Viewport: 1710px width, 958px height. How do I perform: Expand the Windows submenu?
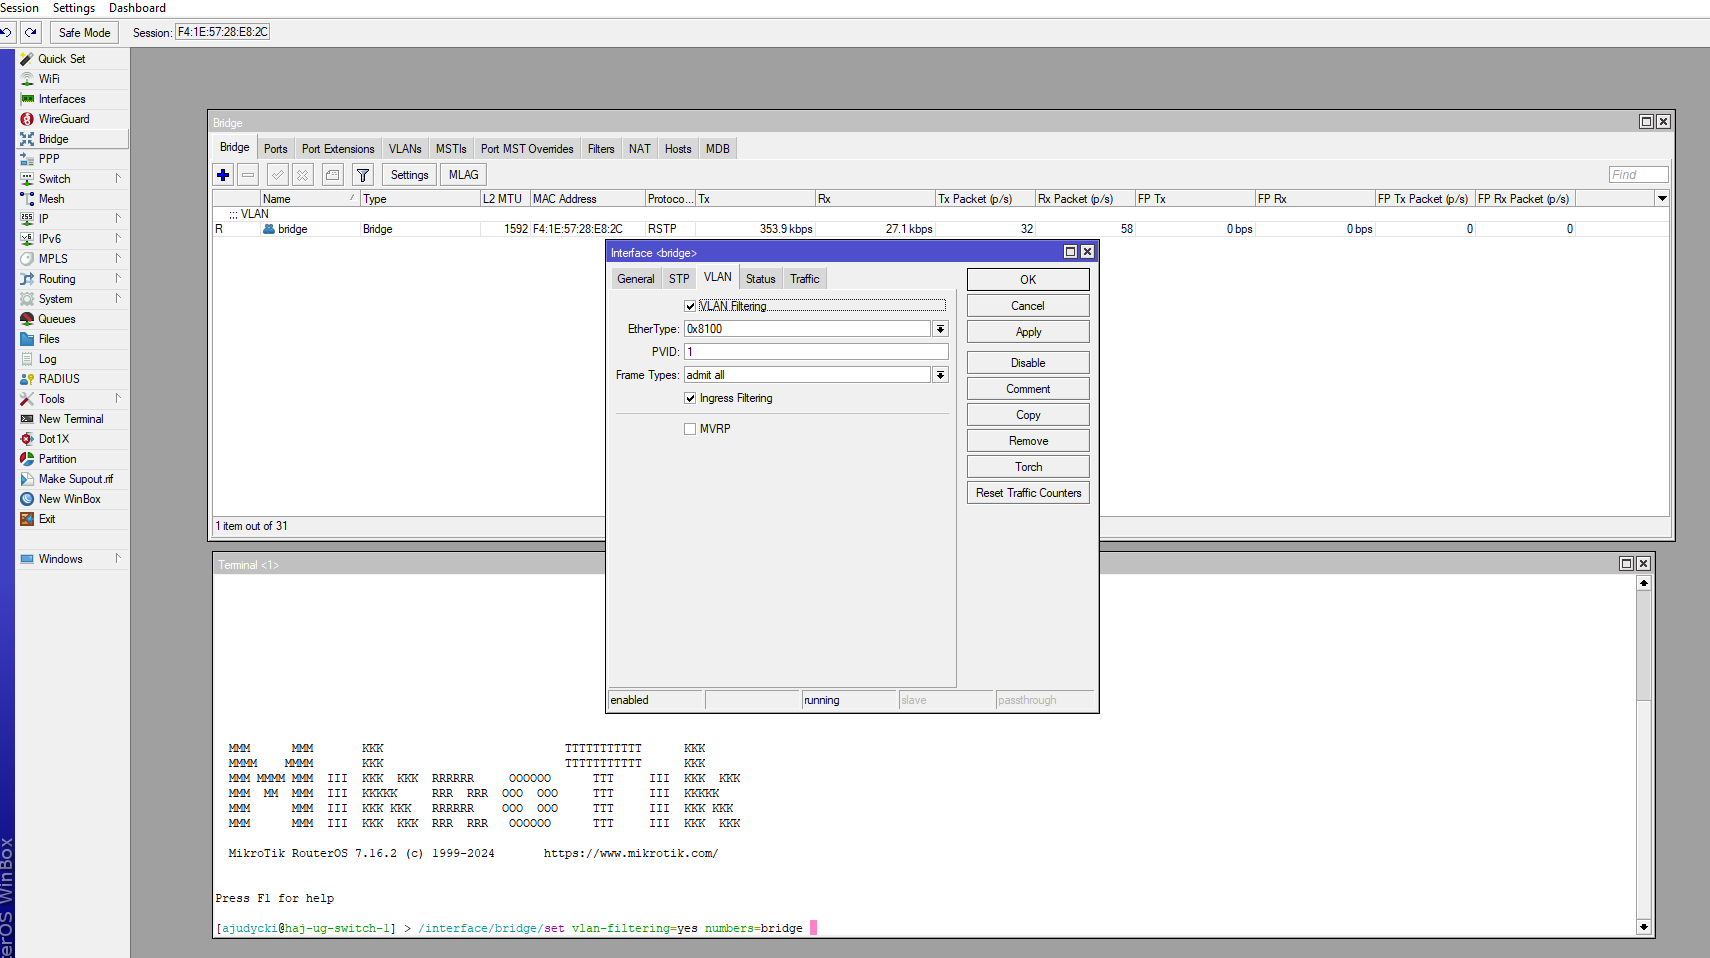(118, 558)
